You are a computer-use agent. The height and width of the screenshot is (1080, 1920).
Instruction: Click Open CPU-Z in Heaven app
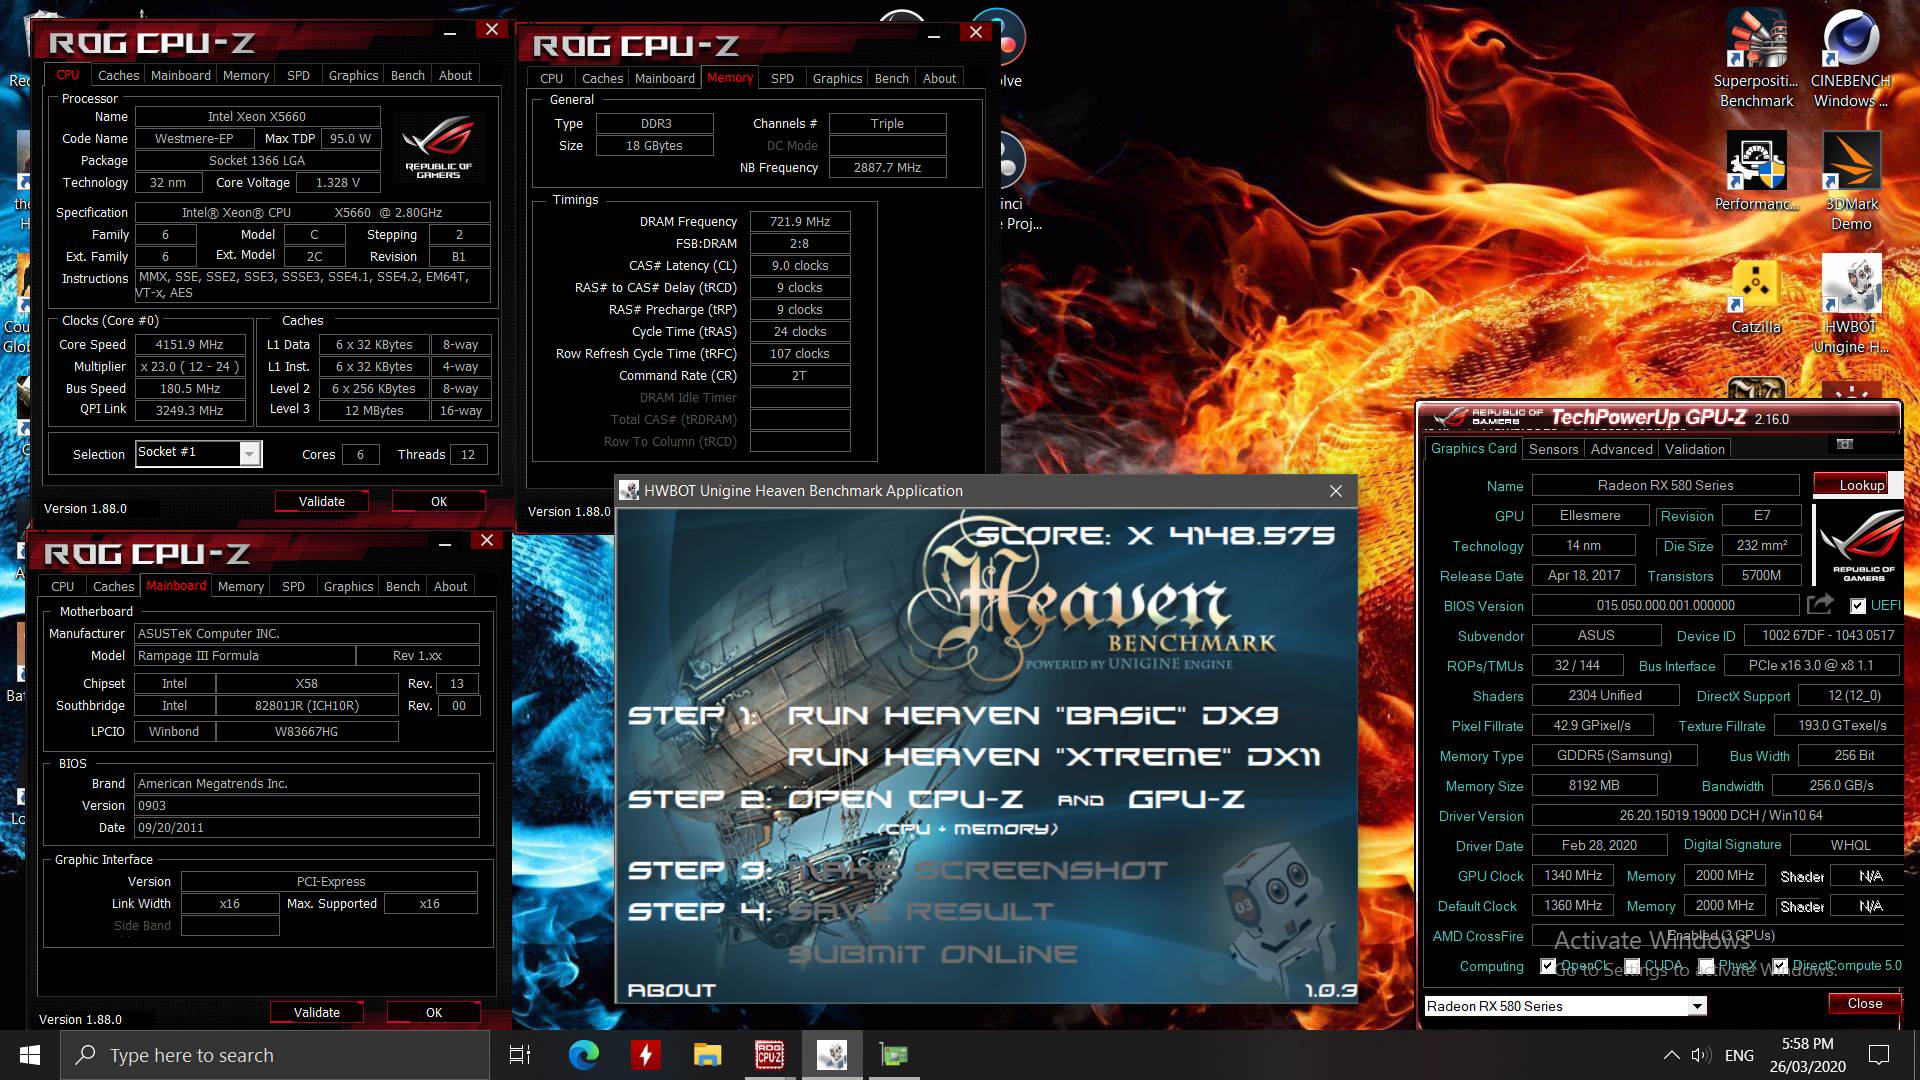pos(905,799)
